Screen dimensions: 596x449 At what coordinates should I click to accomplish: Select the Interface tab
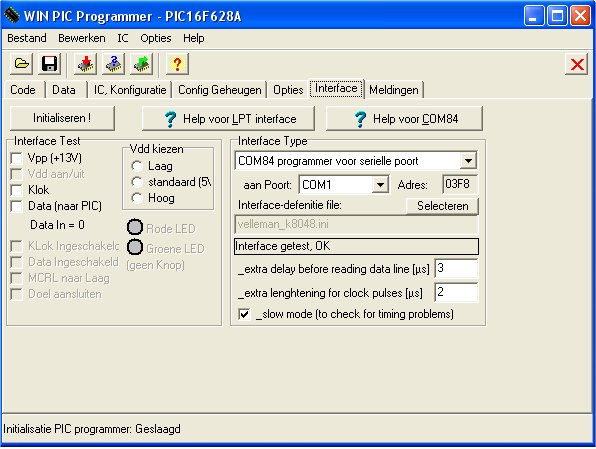click(x=336, y=89)
